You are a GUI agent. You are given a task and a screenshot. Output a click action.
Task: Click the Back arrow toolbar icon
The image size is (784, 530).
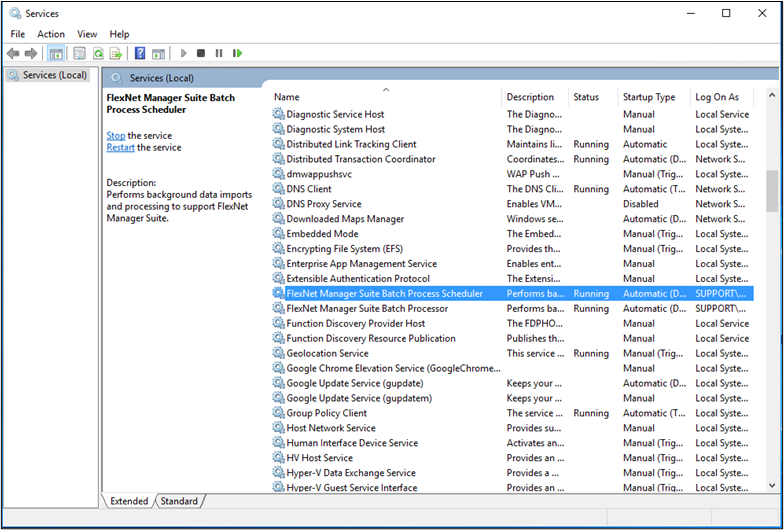[14, 53]
